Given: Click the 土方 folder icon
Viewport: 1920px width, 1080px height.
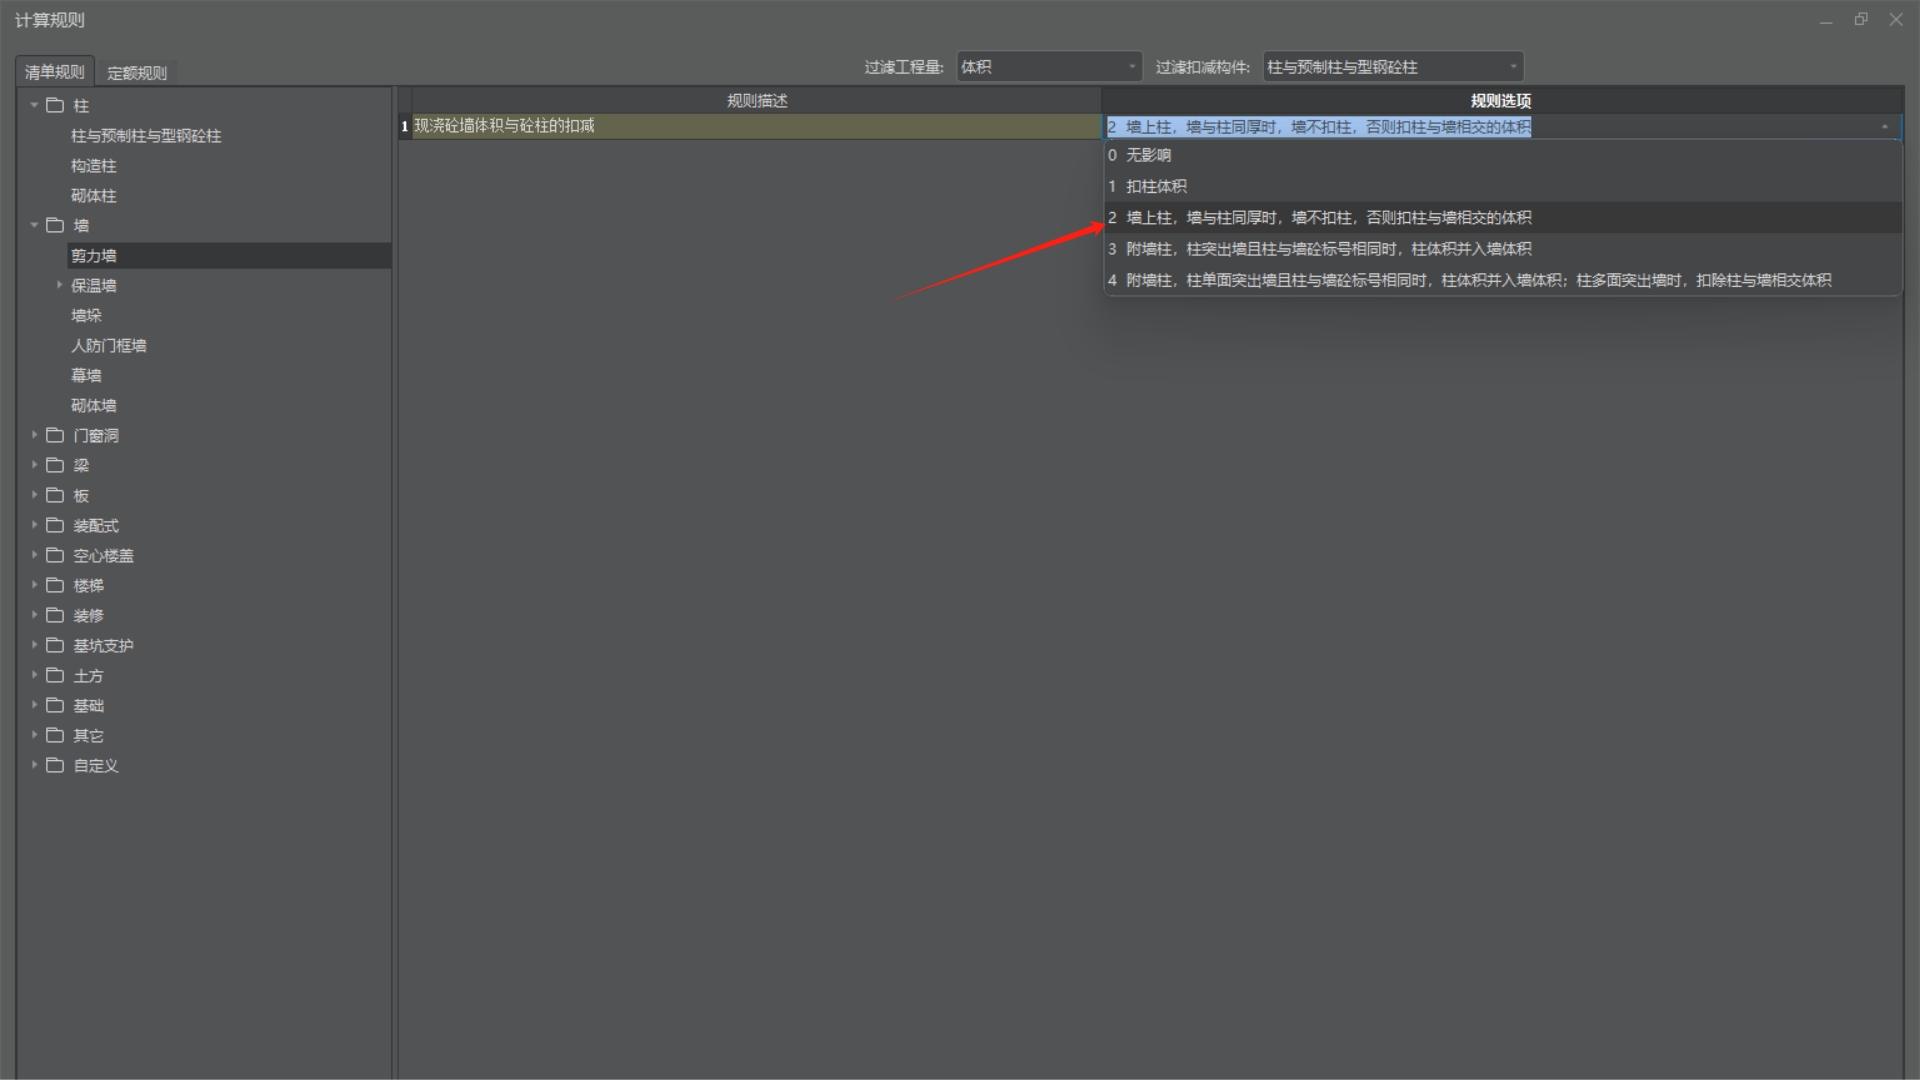Looking at the screenshot, I should pos(55,675).
